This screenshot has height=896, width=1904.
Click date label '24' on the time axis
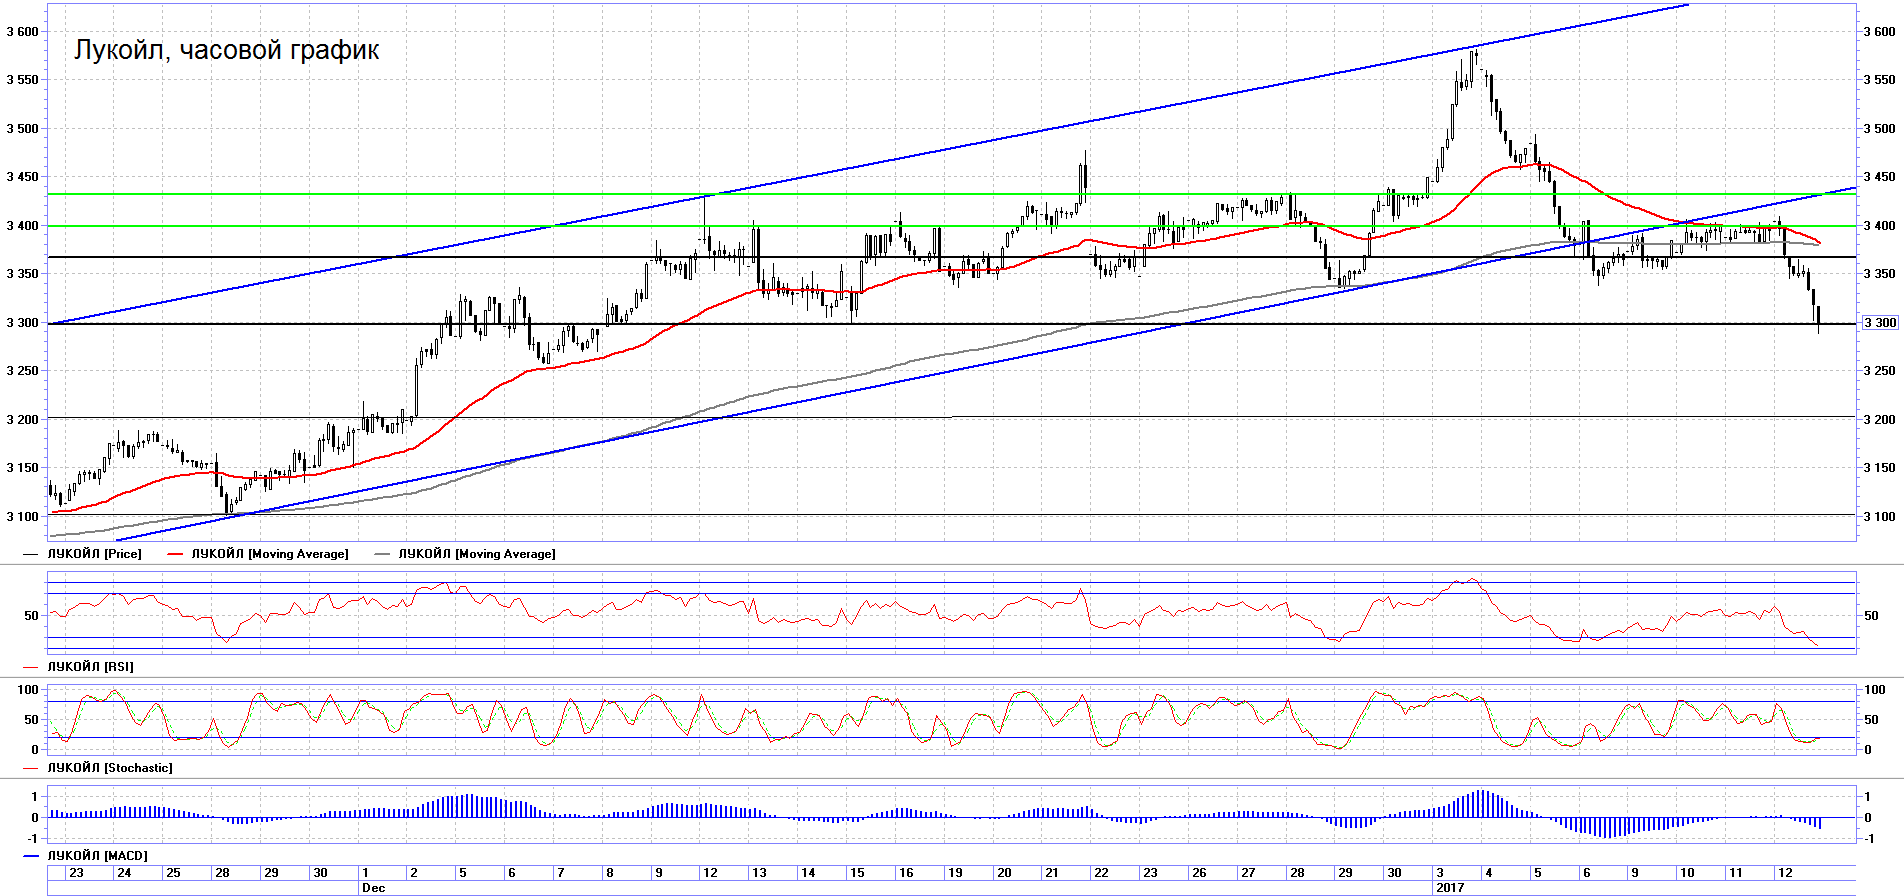(124, 873)
